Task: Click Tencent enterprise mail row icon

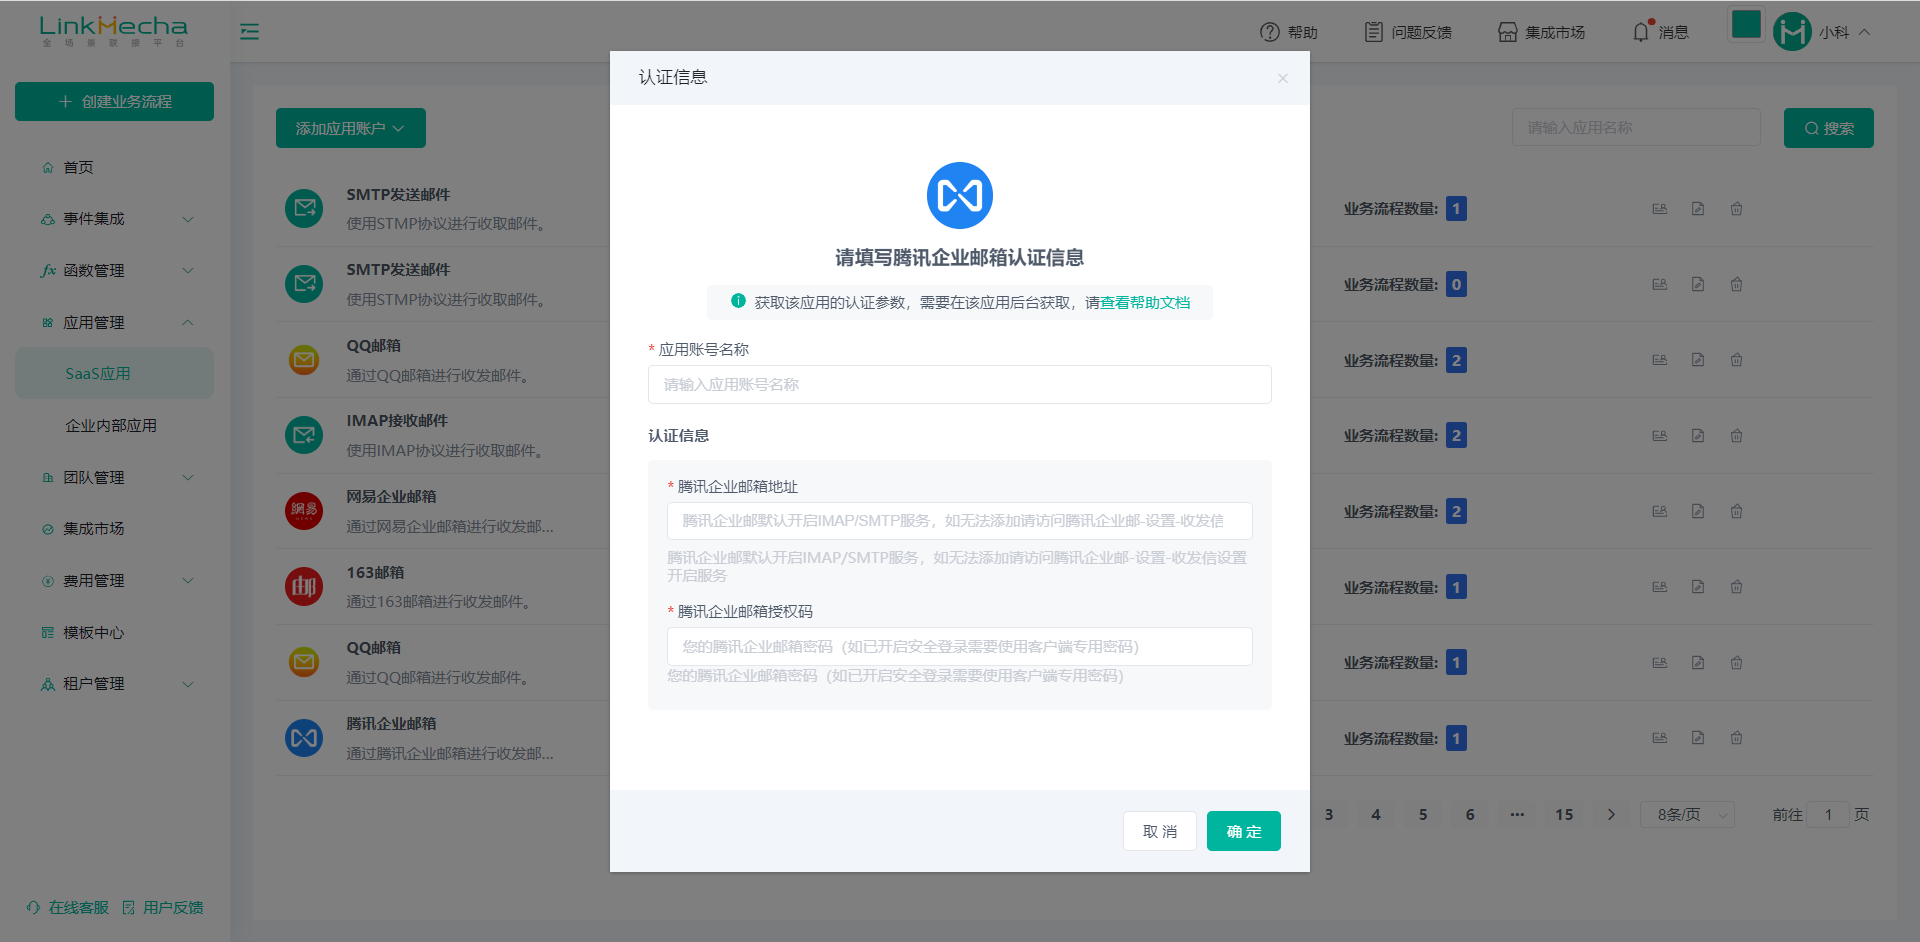Action: (304, 738)
